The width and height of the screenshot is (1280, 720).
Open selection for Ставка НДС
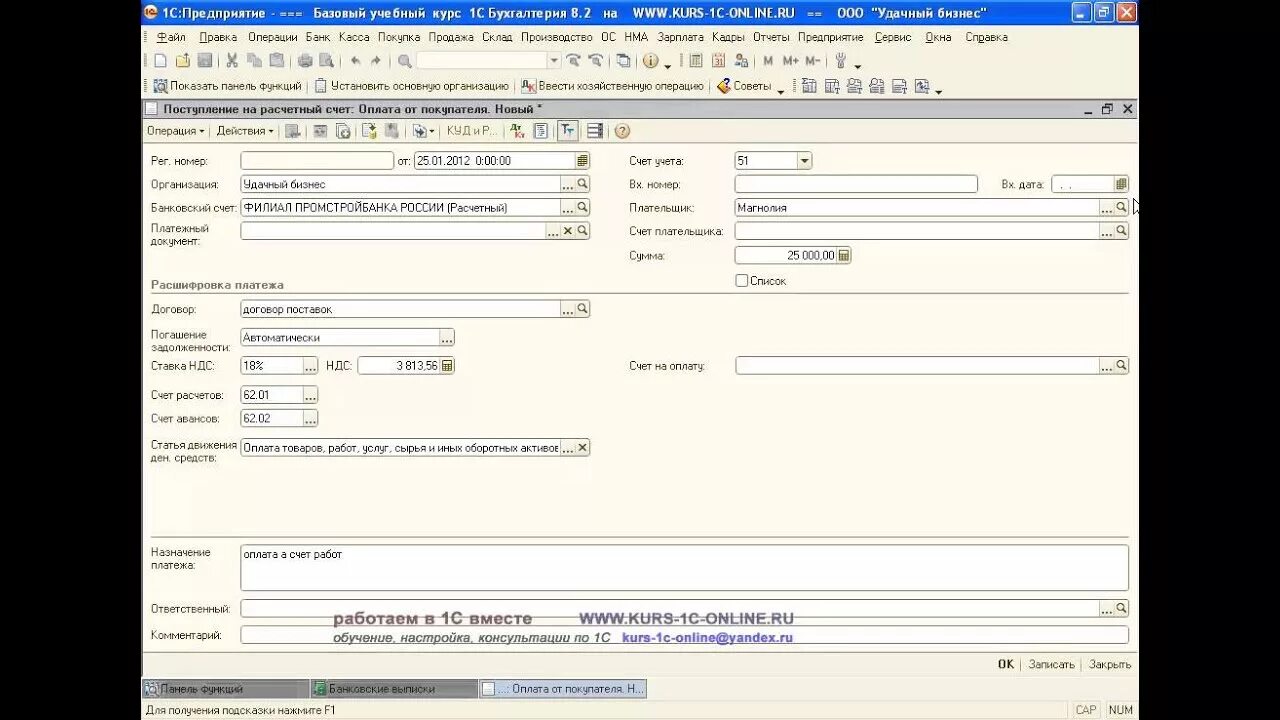(310, 366)
